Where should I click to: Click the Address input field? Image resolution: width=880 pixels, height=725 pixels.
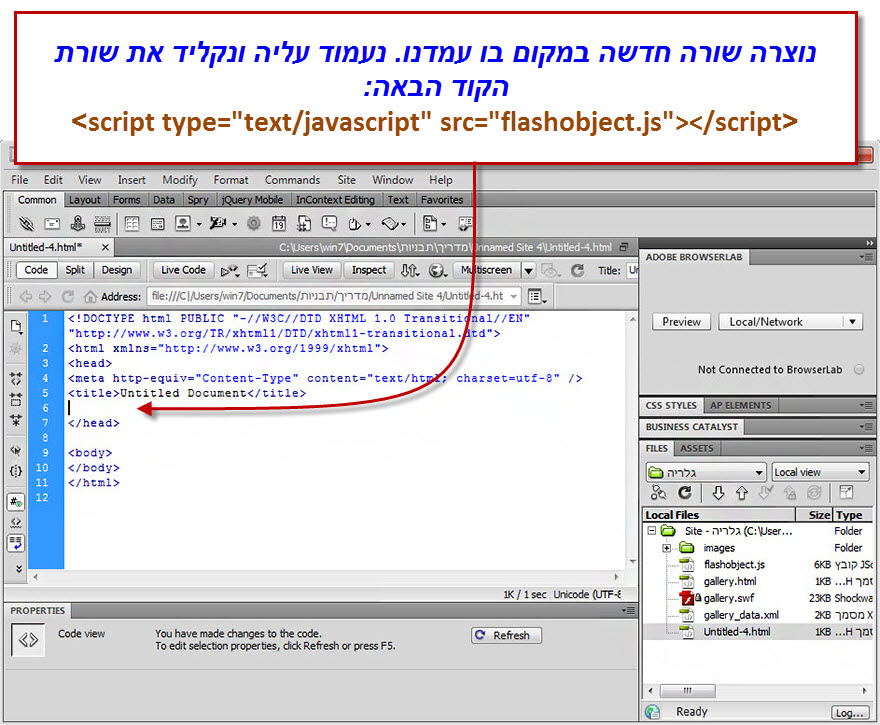pos(334,296)
